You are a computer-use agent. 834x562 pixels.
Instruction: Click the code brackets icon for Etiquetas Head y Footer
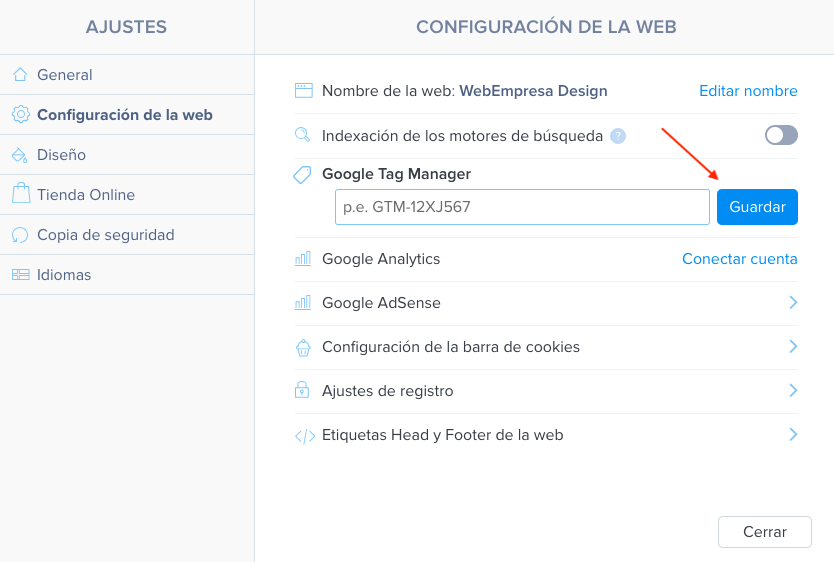[305, 436]
